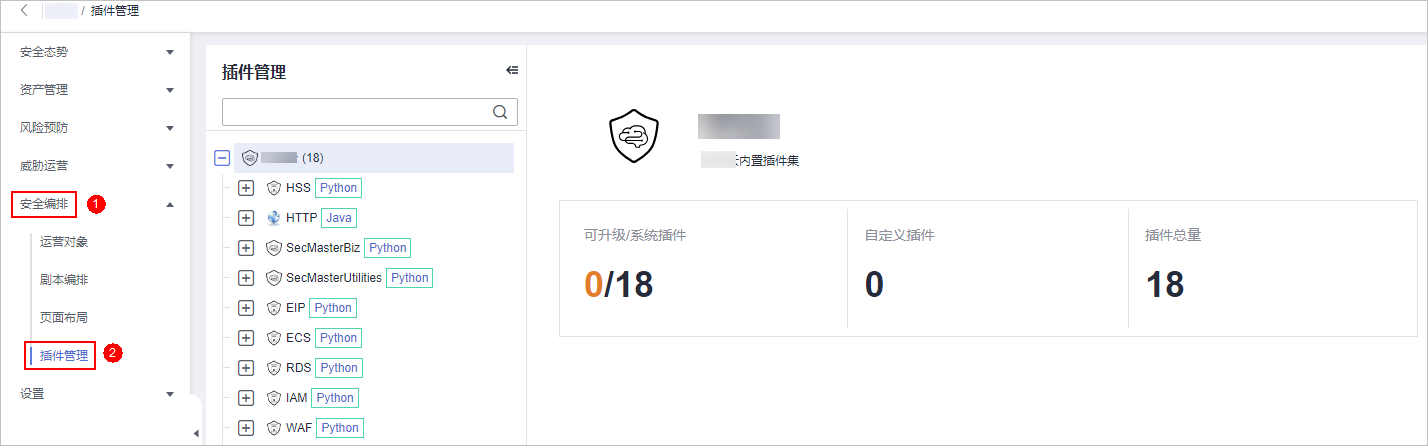Viewport: 1428px width, 446px height.
Task: Select SecMasterUtilities in the plugin tree
Action: [333, 278]
